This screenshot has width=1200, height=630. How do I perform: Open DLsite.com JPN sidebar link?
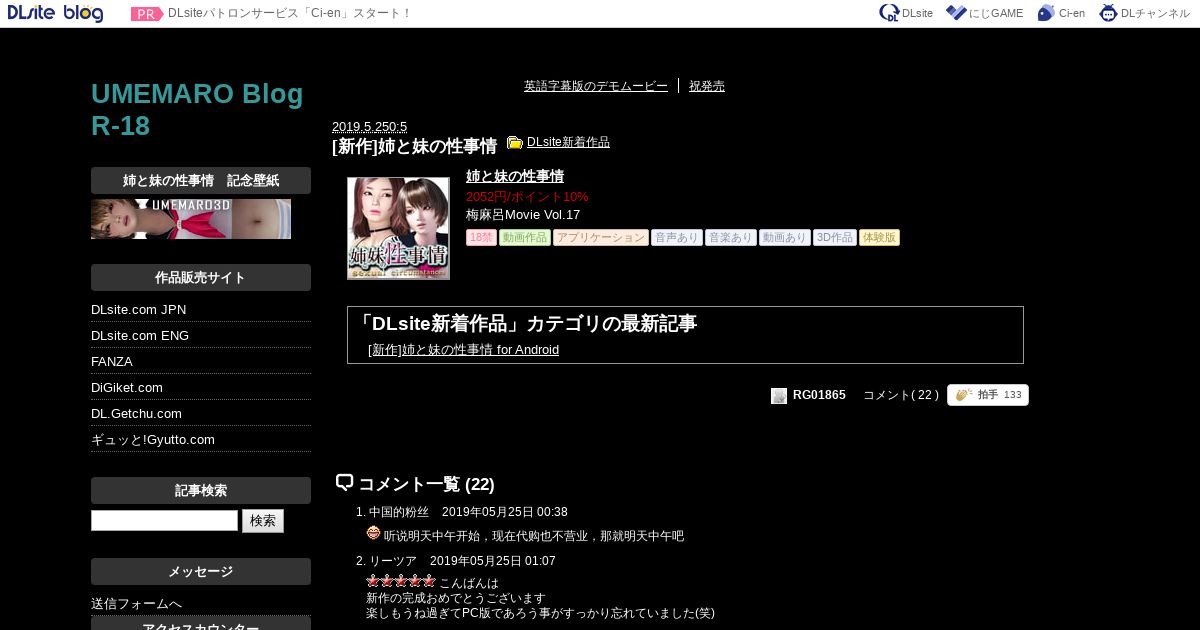[138, 310]
